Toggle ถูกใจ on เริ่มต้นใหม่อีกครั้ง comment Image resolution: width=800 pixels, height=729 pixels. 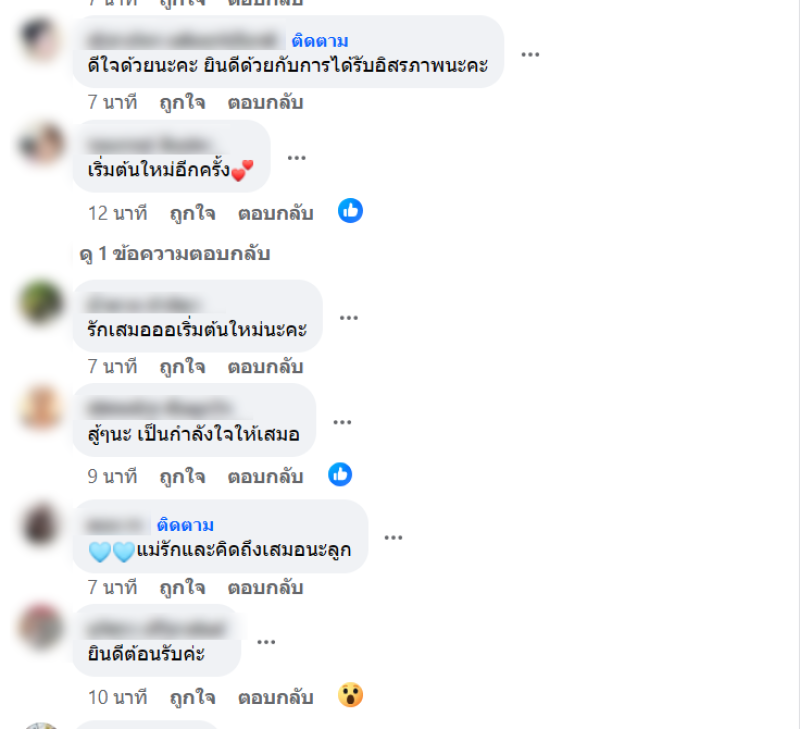click(192, 213)
